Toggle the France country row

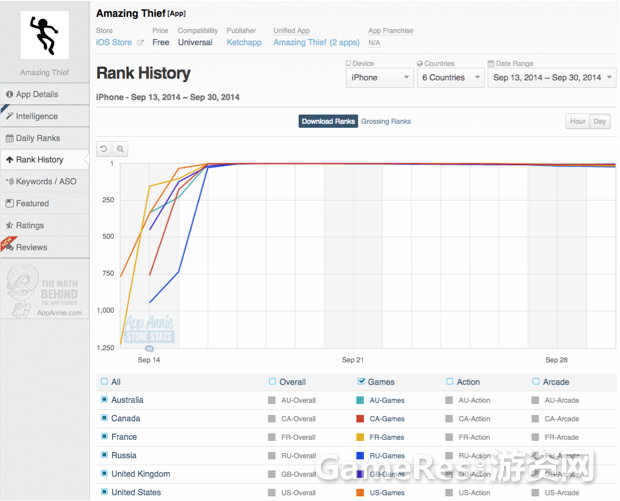104,437
